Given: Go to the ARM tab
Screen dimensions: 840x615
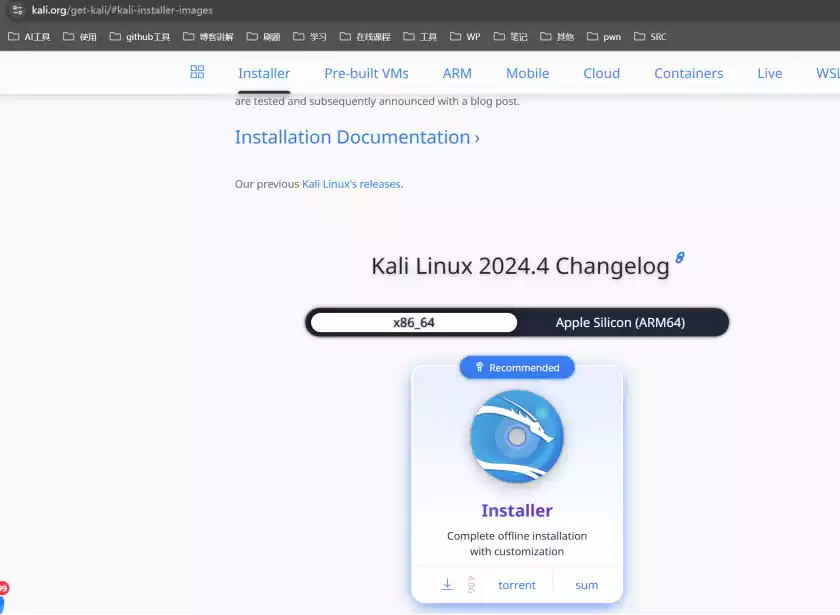Looking at the screenshot, I should click(x=457, y=73).
